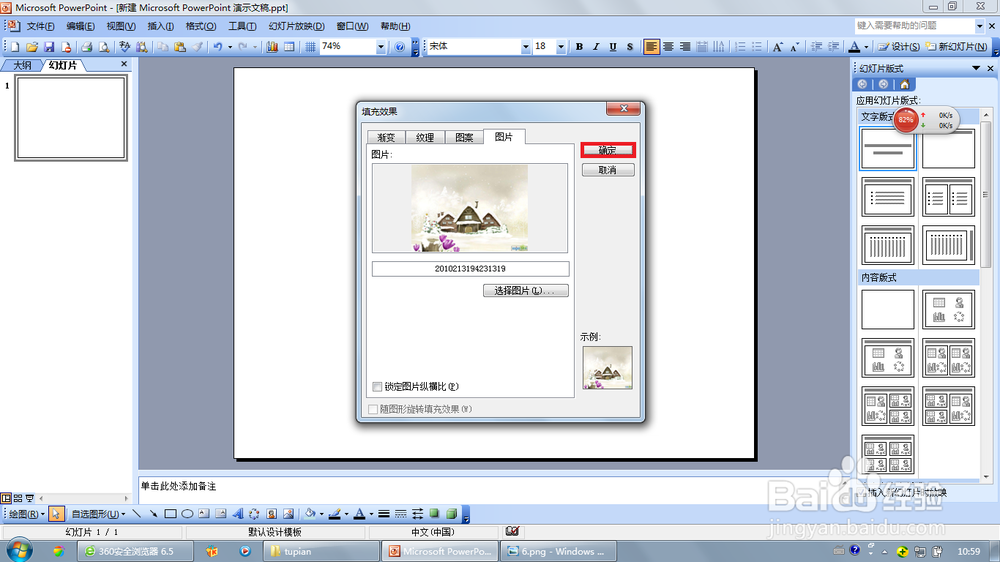Click 取消 to cancel the dialog
This screenshot has width=1000, height=562.
coord(608,170)
